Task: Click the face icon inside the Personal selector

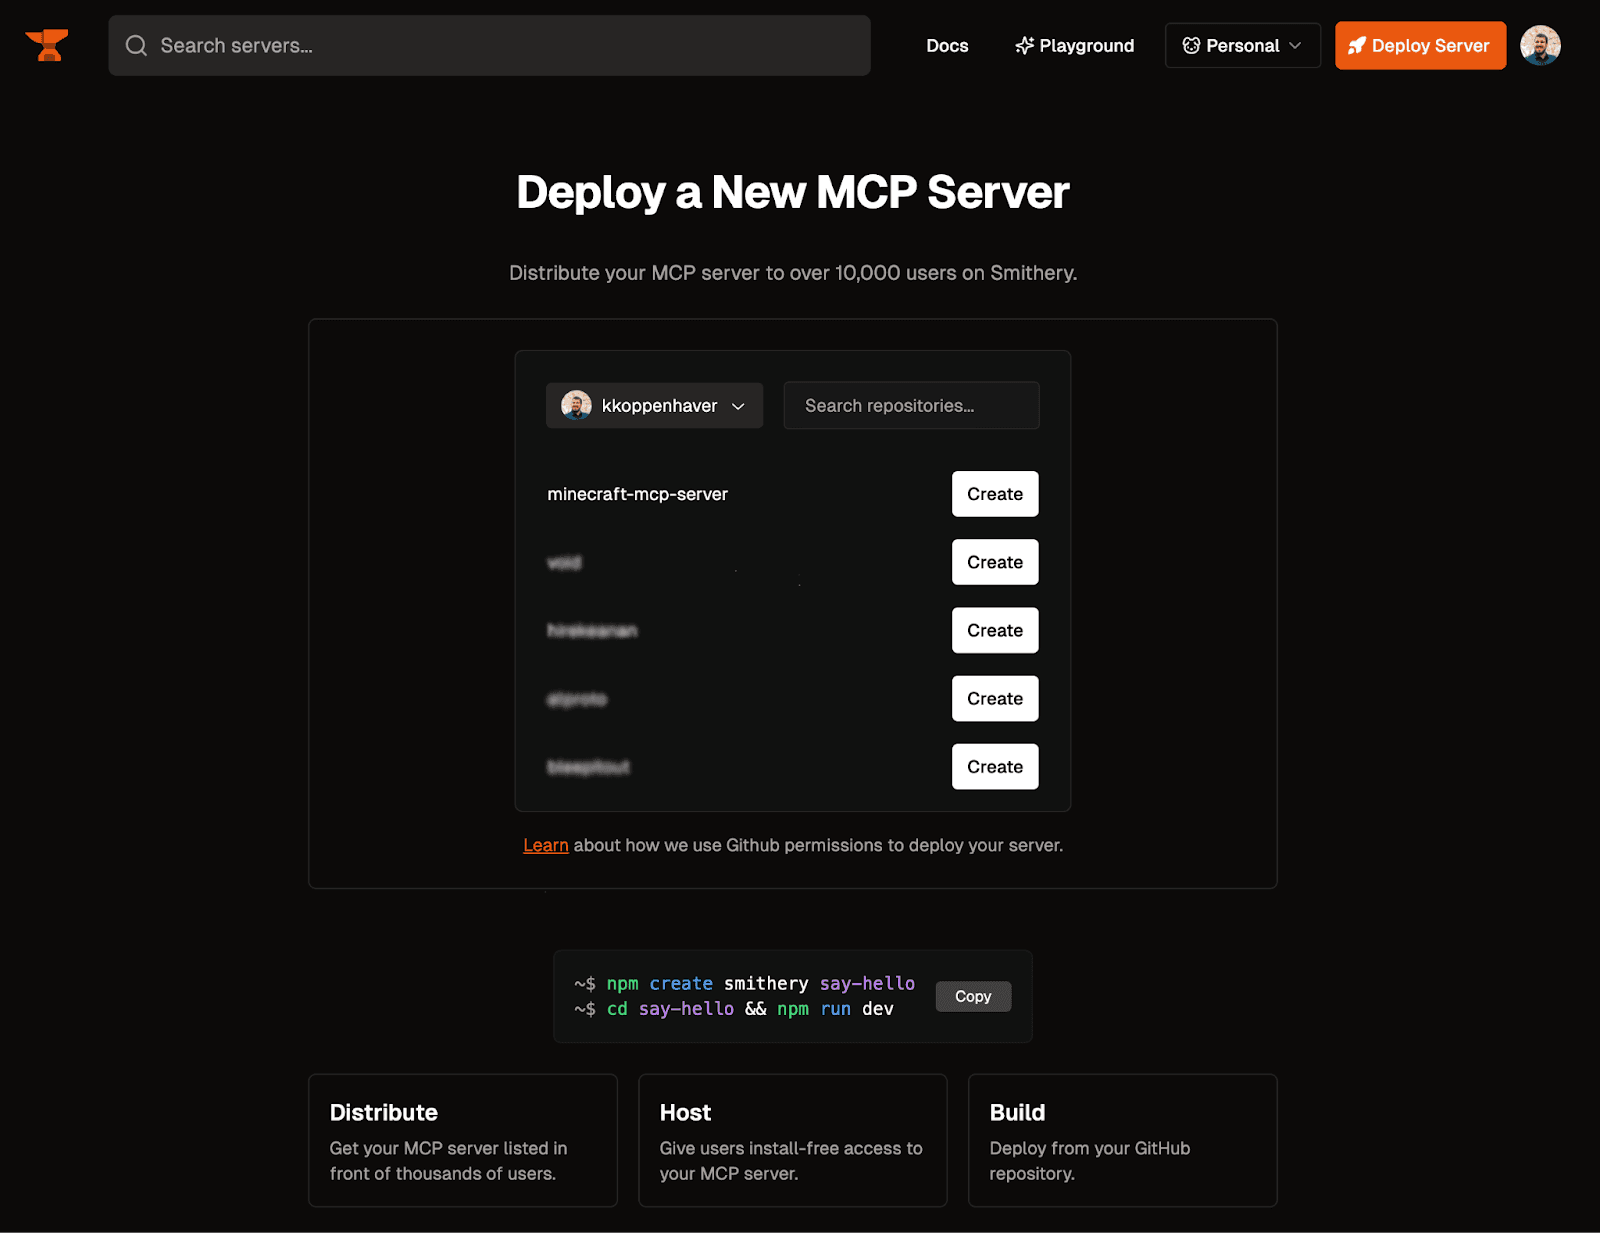Action: coord(1190,45)
